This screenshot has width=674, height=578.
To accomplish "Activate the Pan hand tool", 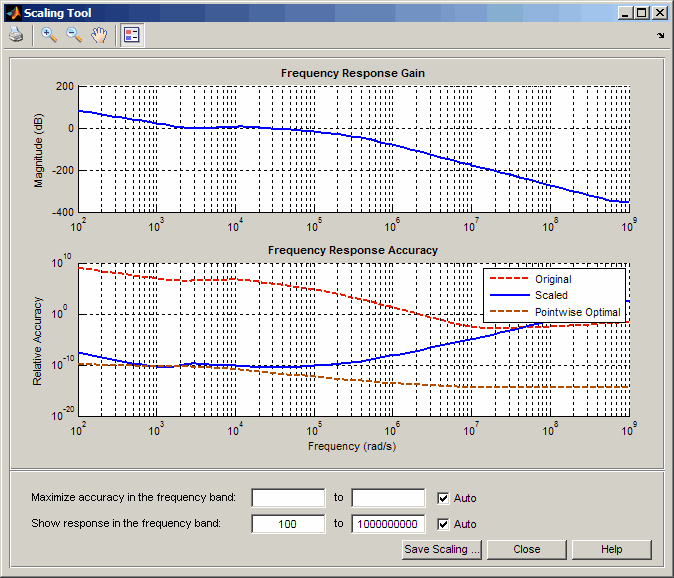I will click(x=99, y=35).
